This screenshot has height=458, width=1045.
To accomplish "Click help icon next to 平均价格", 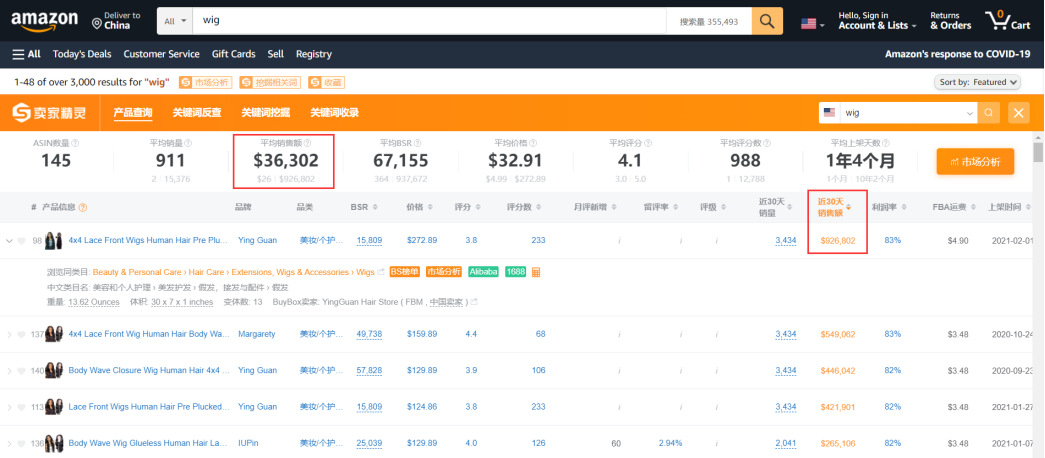I will tap(532, 143).
